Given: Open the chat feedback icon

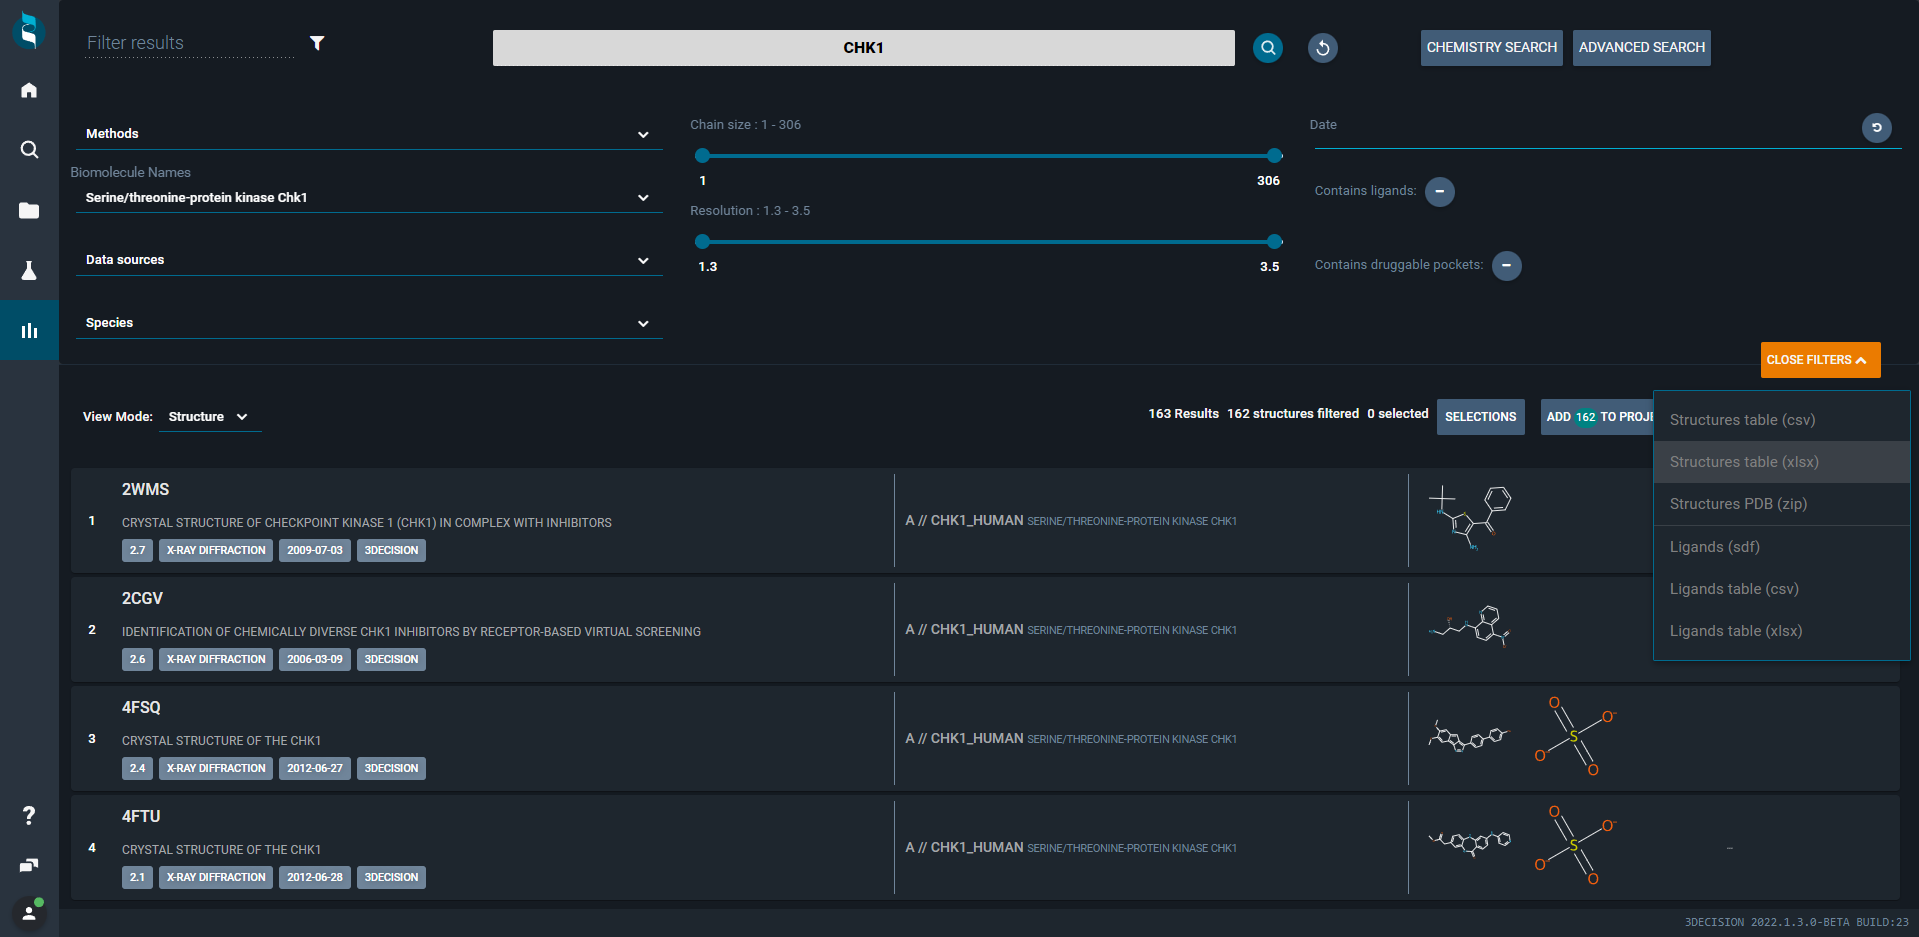Looking at the screenshot, I should (29, 865).
